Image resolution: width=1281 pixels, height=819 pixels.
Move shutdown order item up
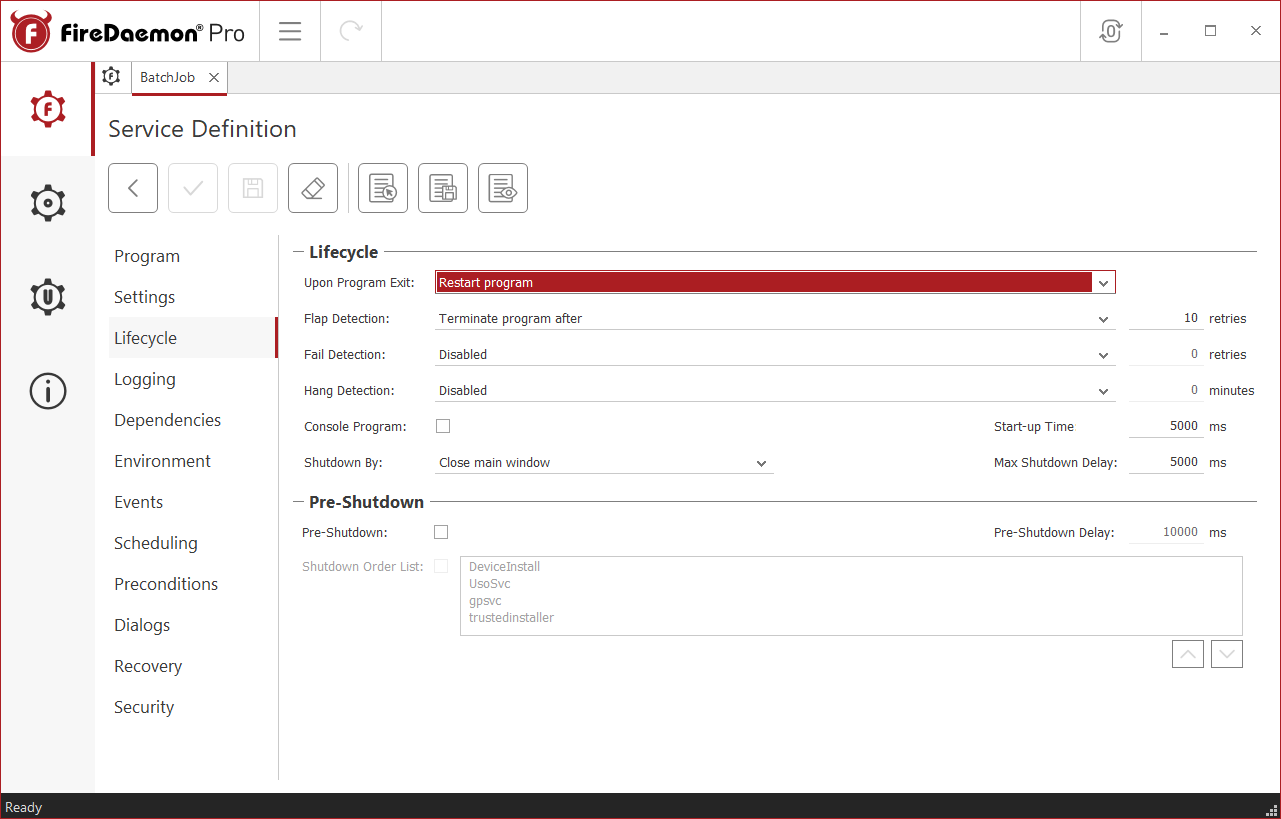click(x=1188, y=655)
